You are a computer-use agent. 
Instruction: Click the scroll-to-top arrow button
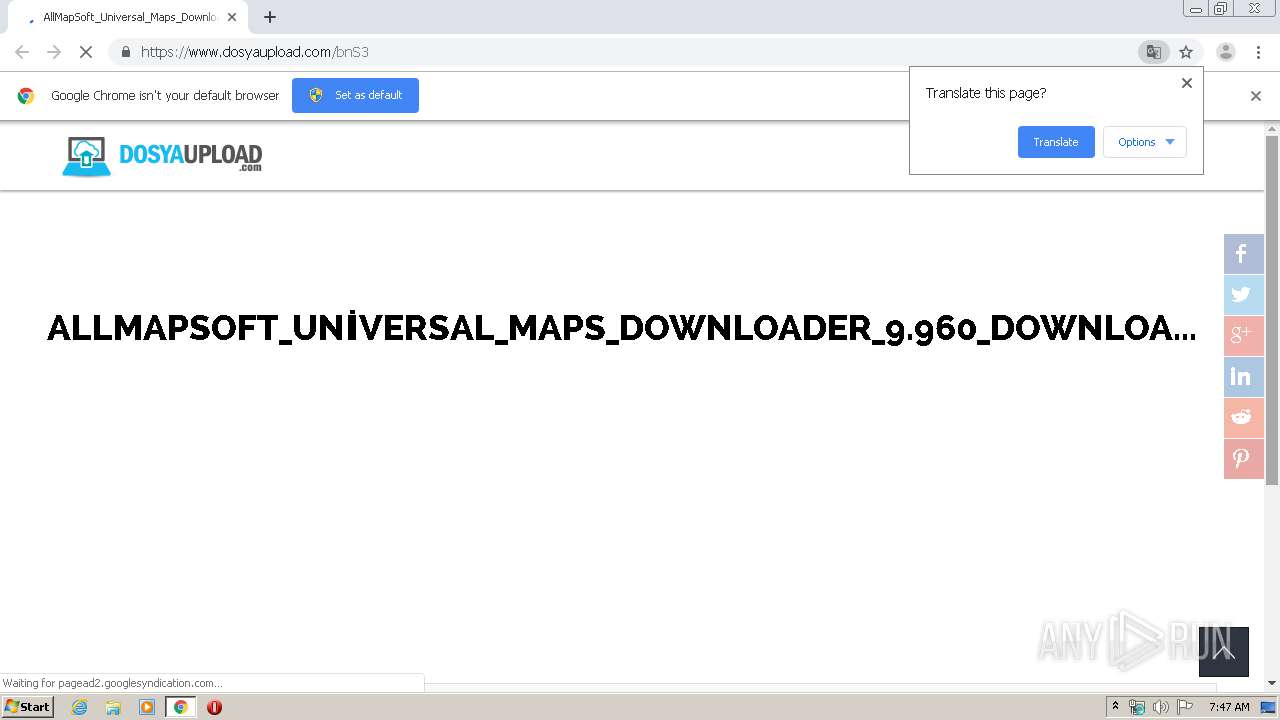[x=1224, y=652]
